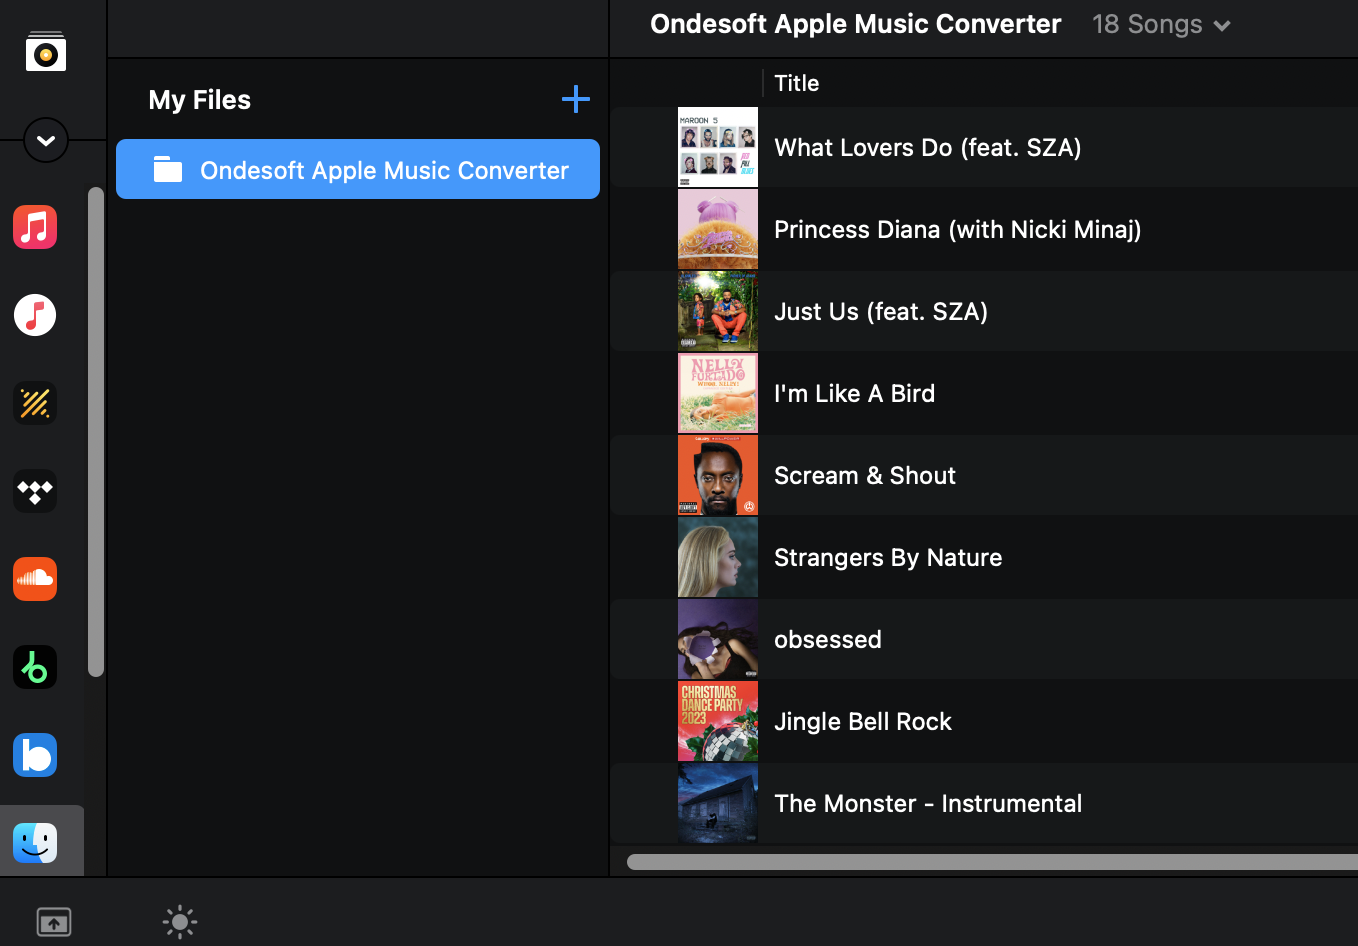Select song title obsessed

[x=828, y=639]
